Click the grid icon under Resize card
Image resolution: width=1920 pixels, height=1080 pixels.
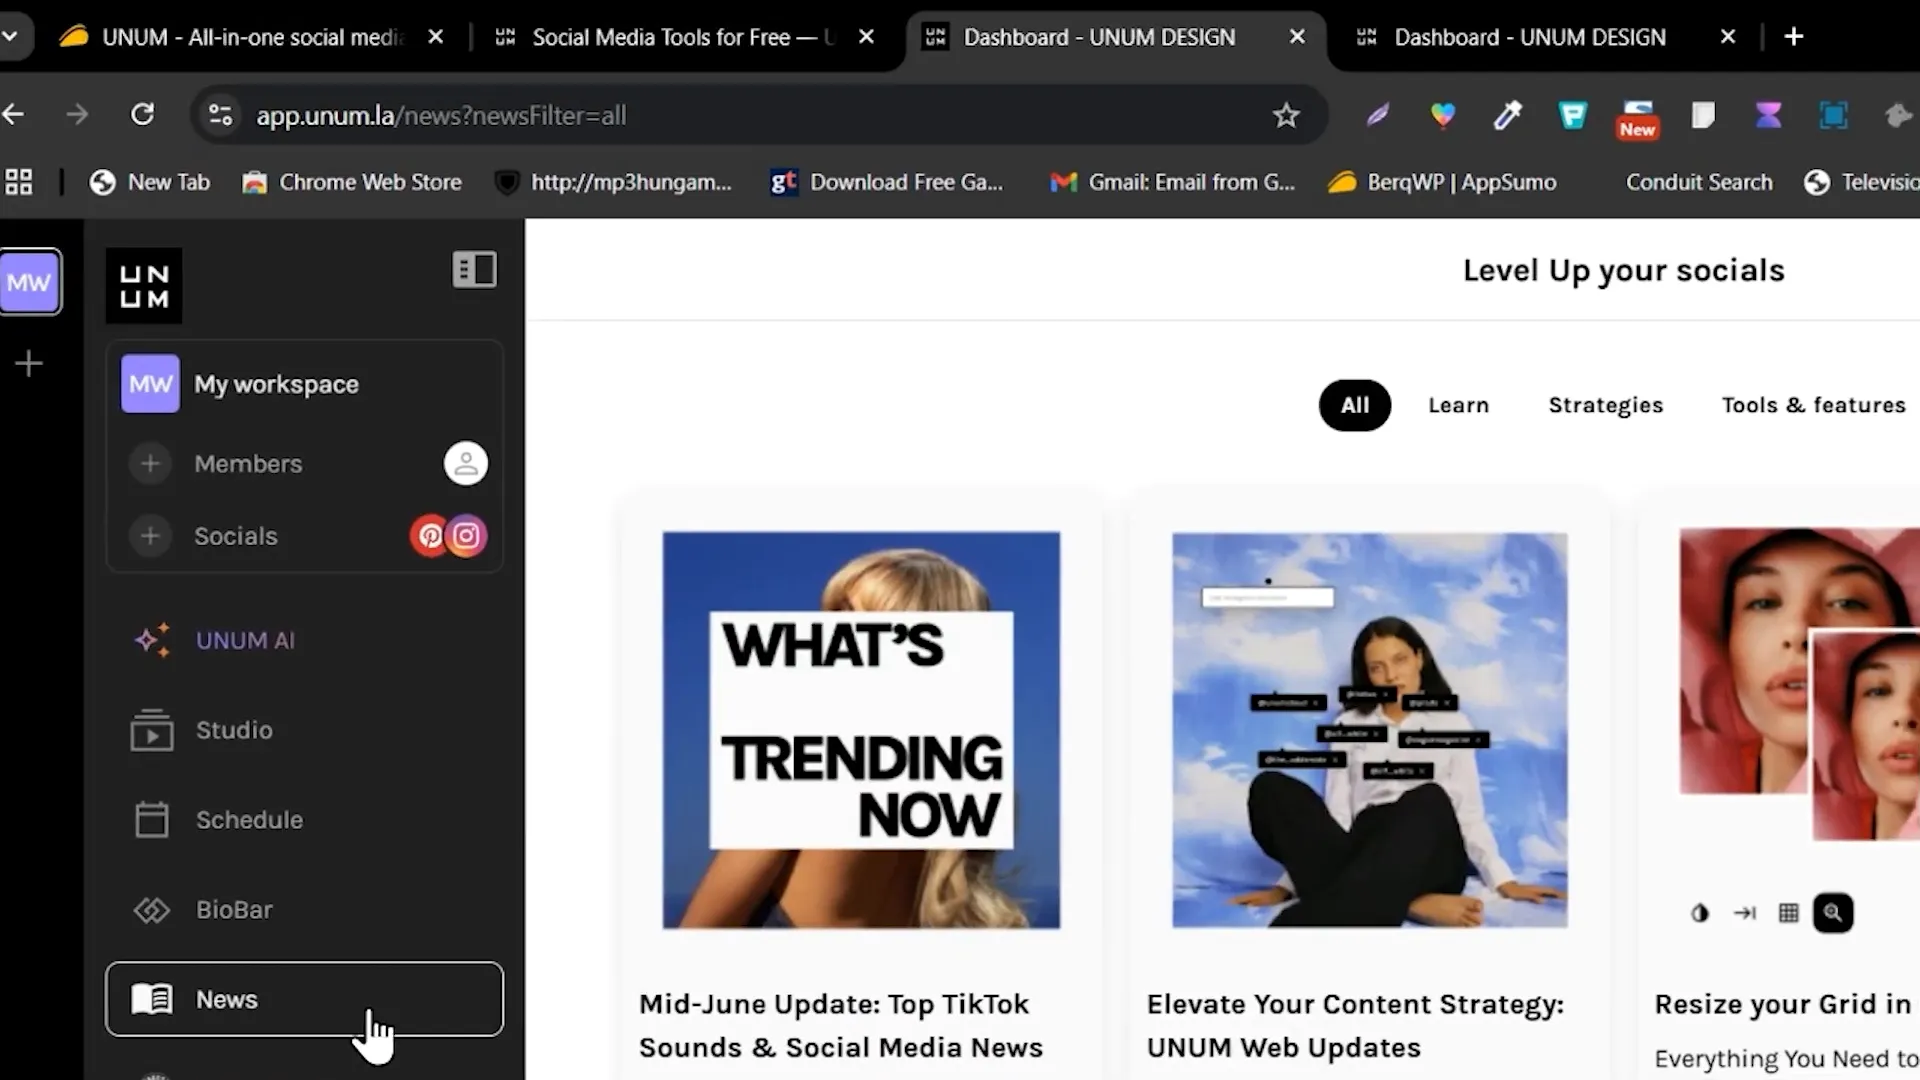pos(1789,913)
